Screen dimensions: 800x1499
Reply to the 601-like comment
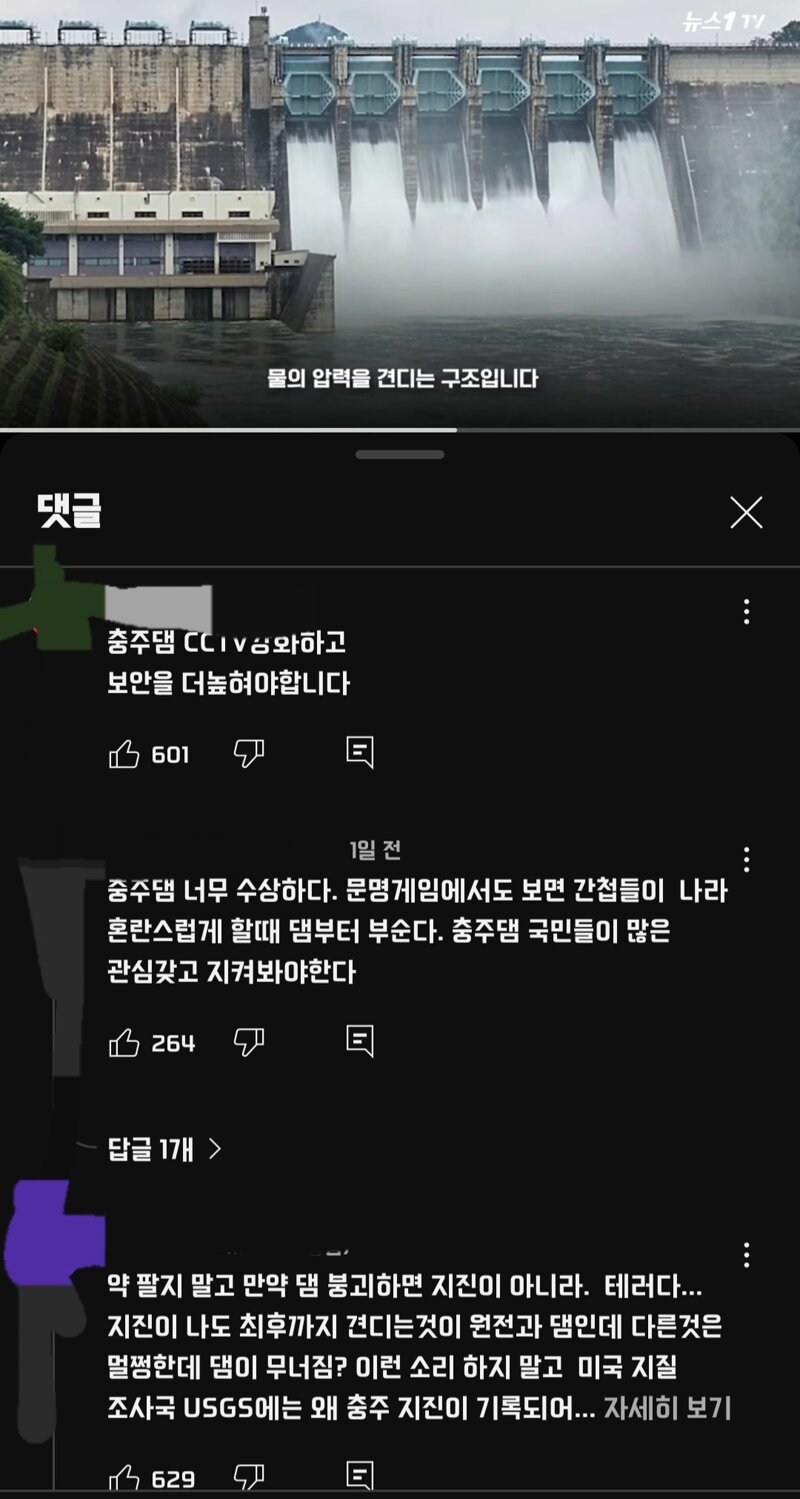360,753
